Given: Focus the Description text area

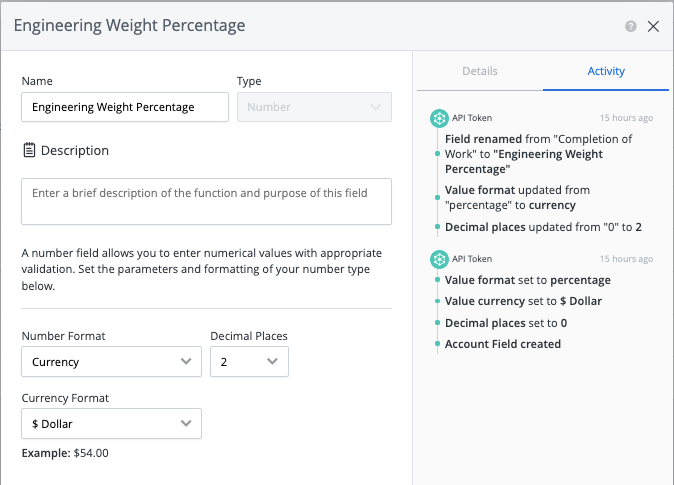Looking at the screenshot, I should click(x=206, y=201).
